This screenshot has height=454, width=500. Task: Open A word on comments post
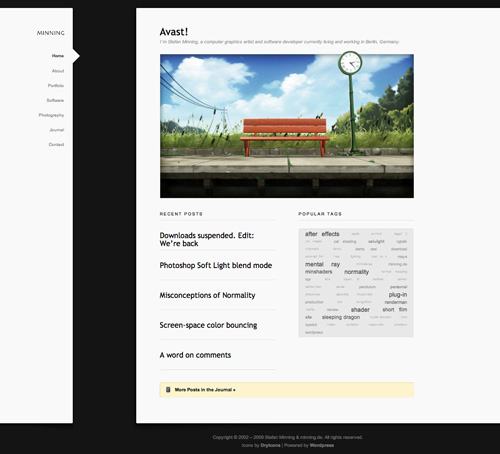click(195, 355)
